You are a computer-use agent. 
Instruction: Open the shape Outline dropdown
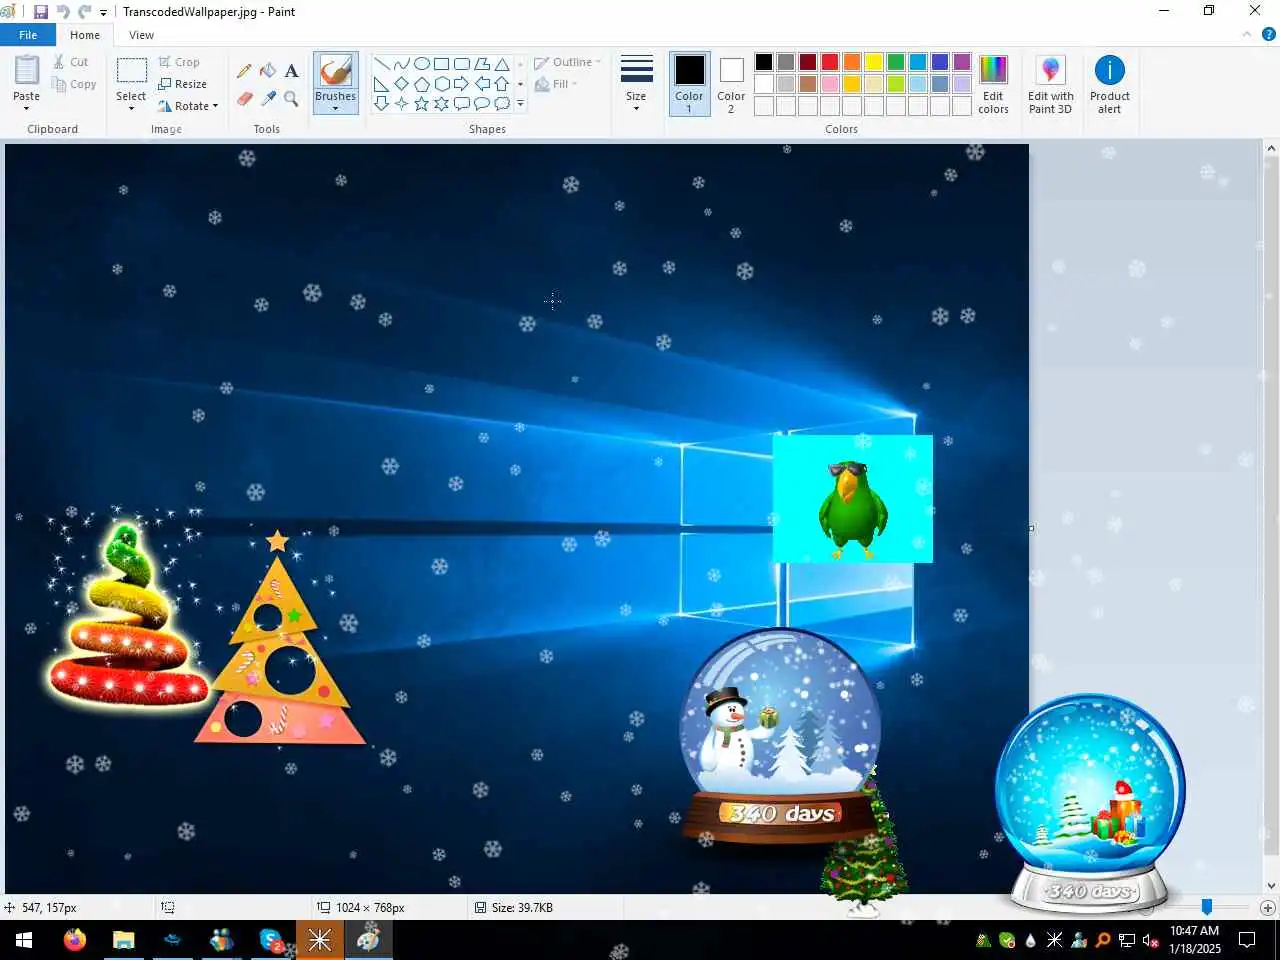[x=567, y=62]
